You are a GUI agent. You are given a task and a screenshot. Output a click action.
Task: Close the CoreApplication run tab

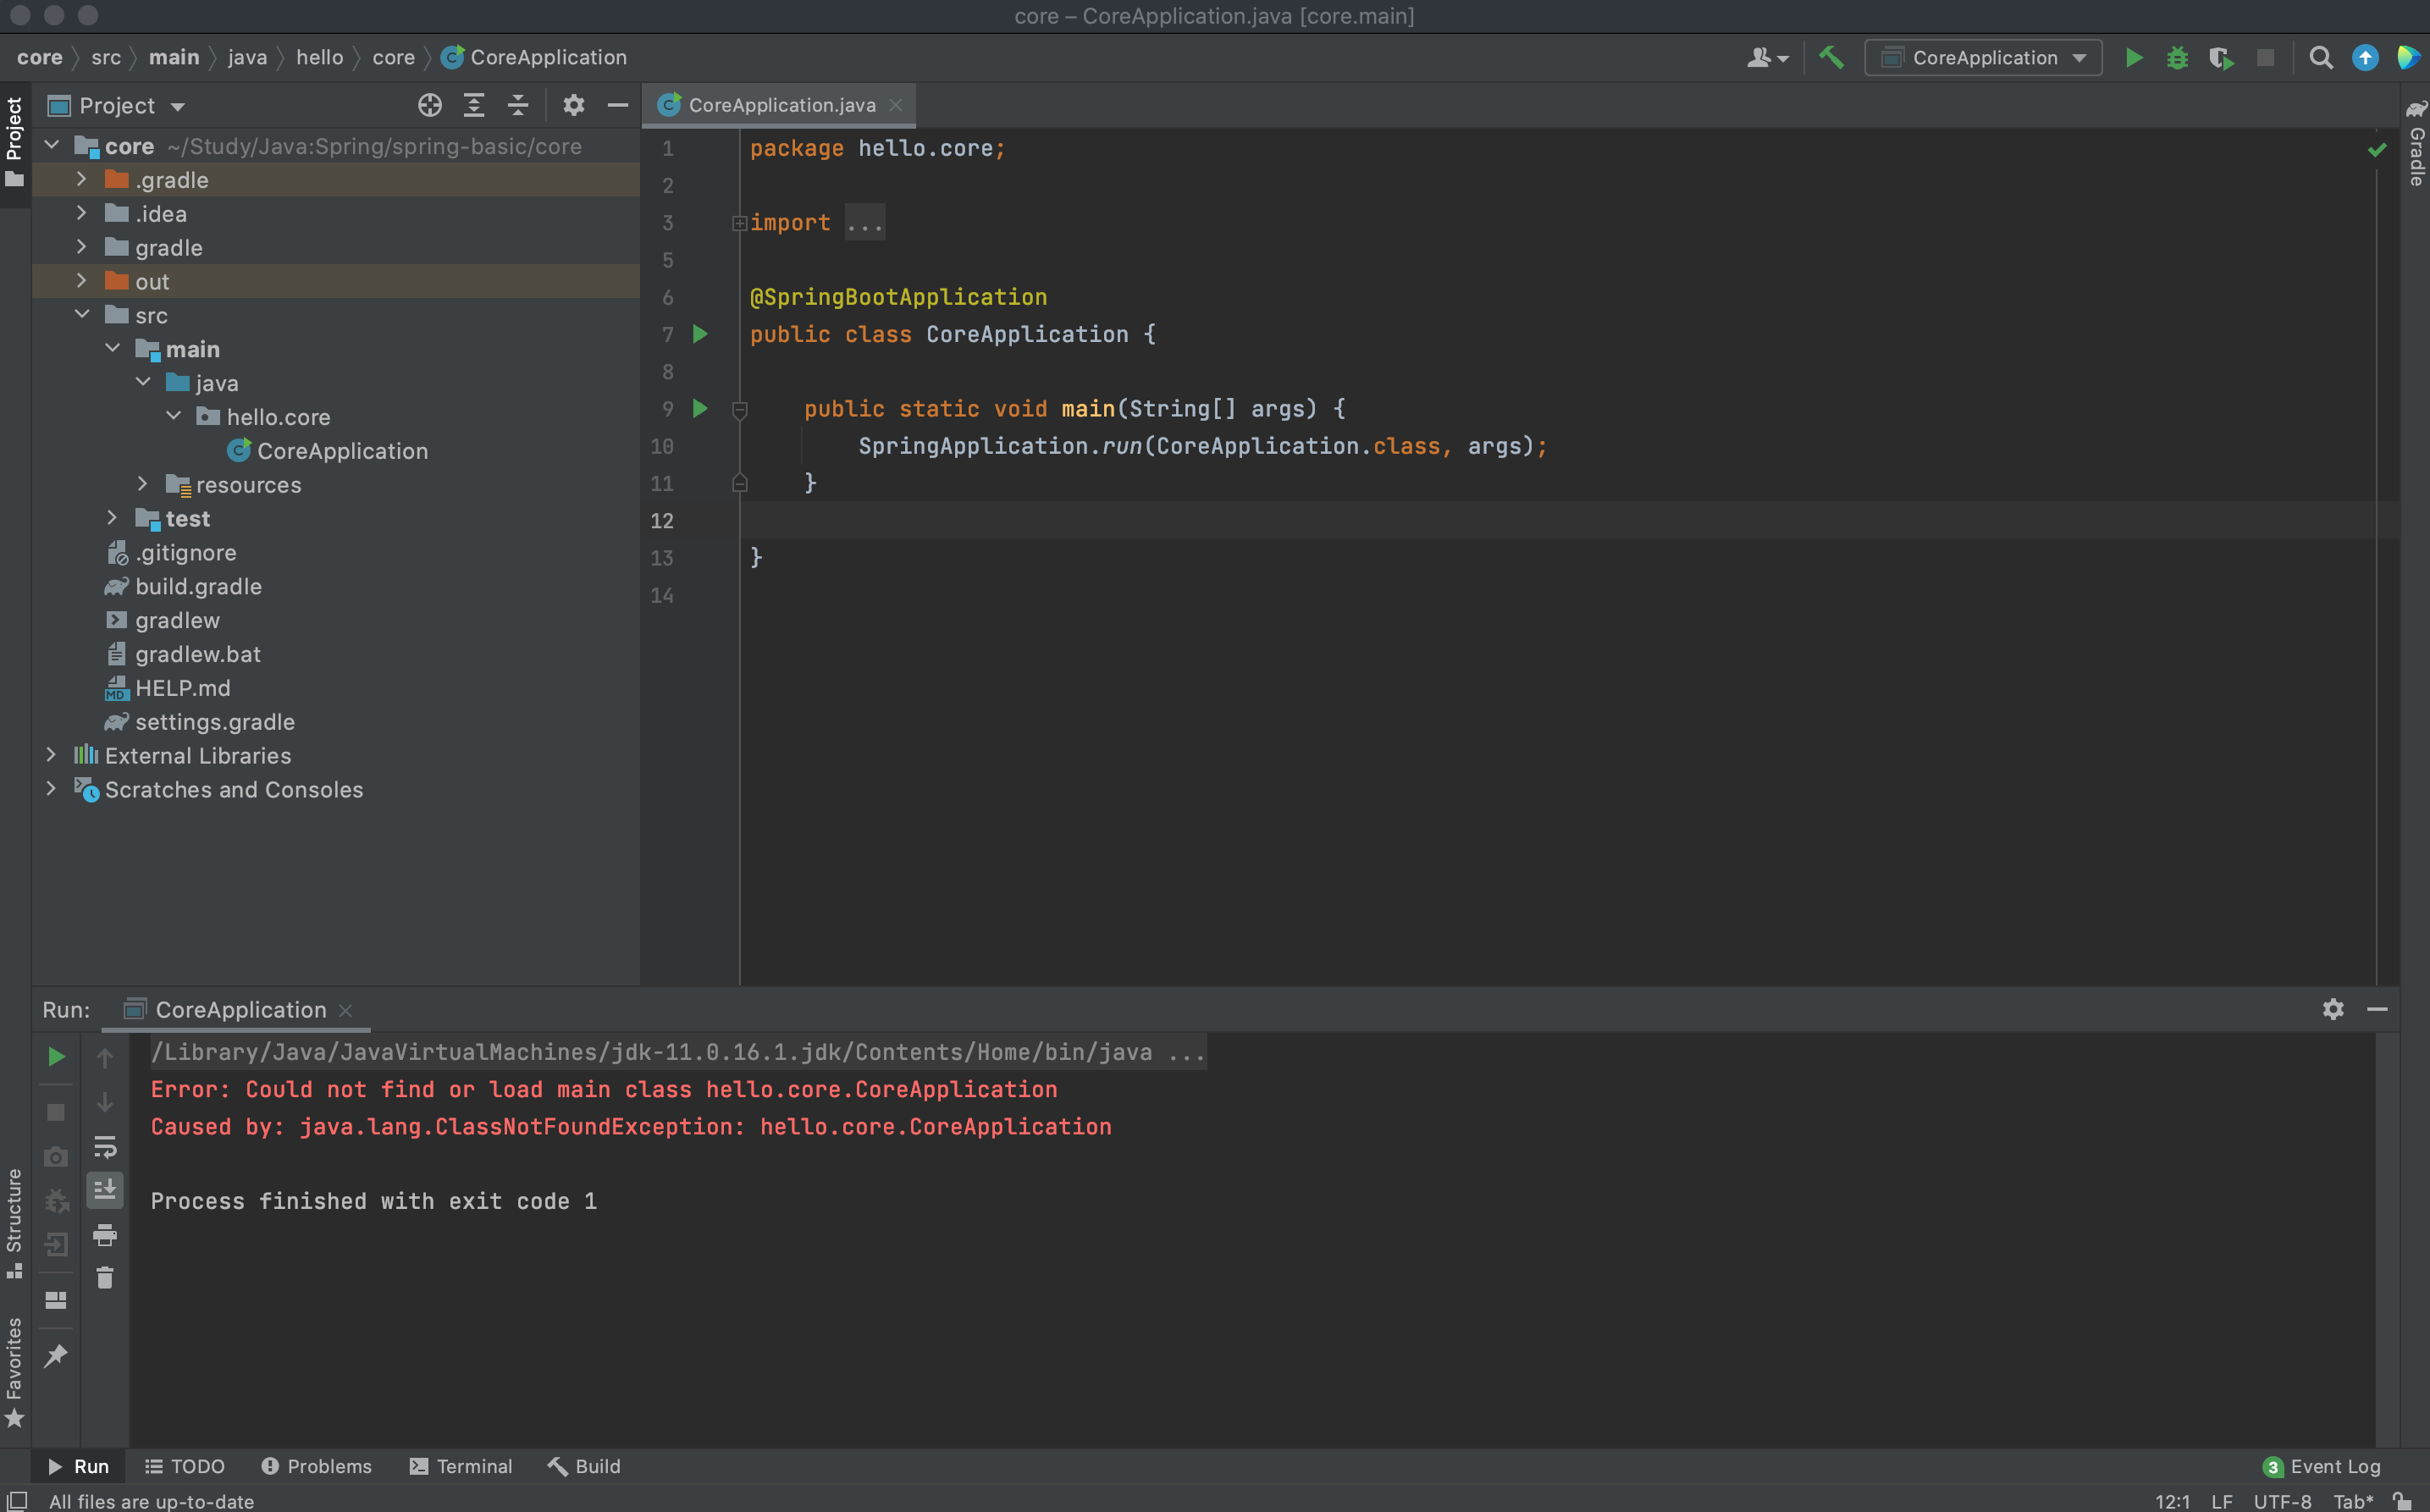pos(346,1011)
